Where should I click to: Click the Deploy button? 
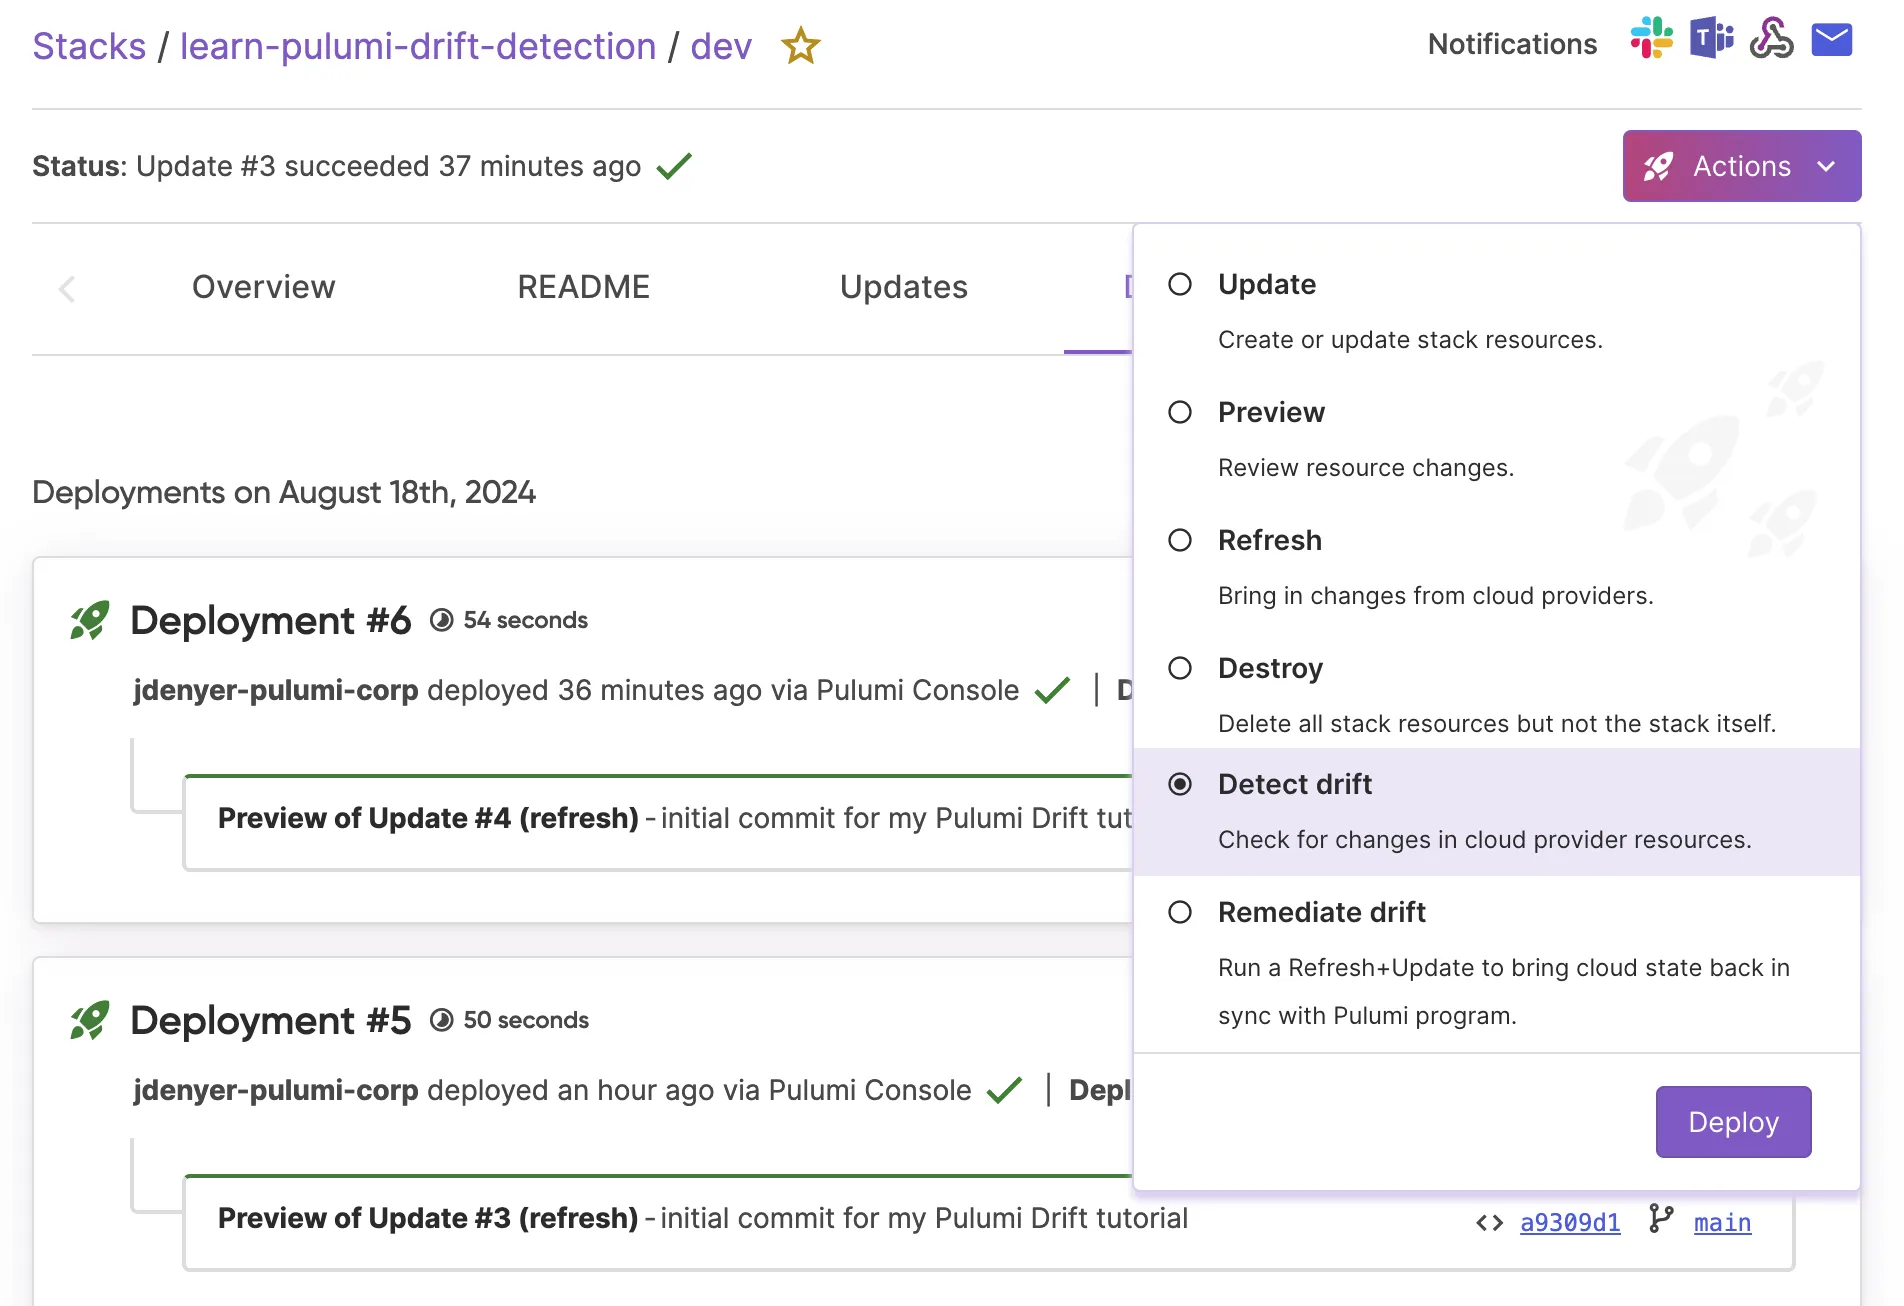[x=1733, y=1122]
